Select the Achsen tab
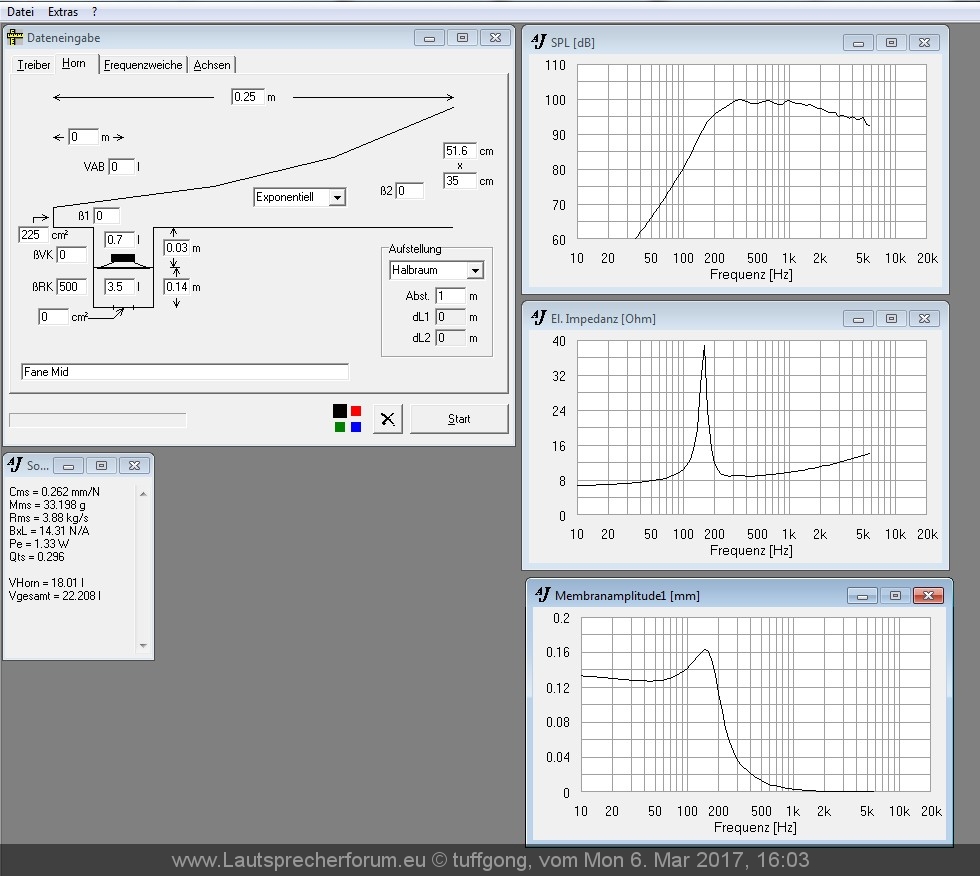Viewport: 980px width, 876px height. 212,65
